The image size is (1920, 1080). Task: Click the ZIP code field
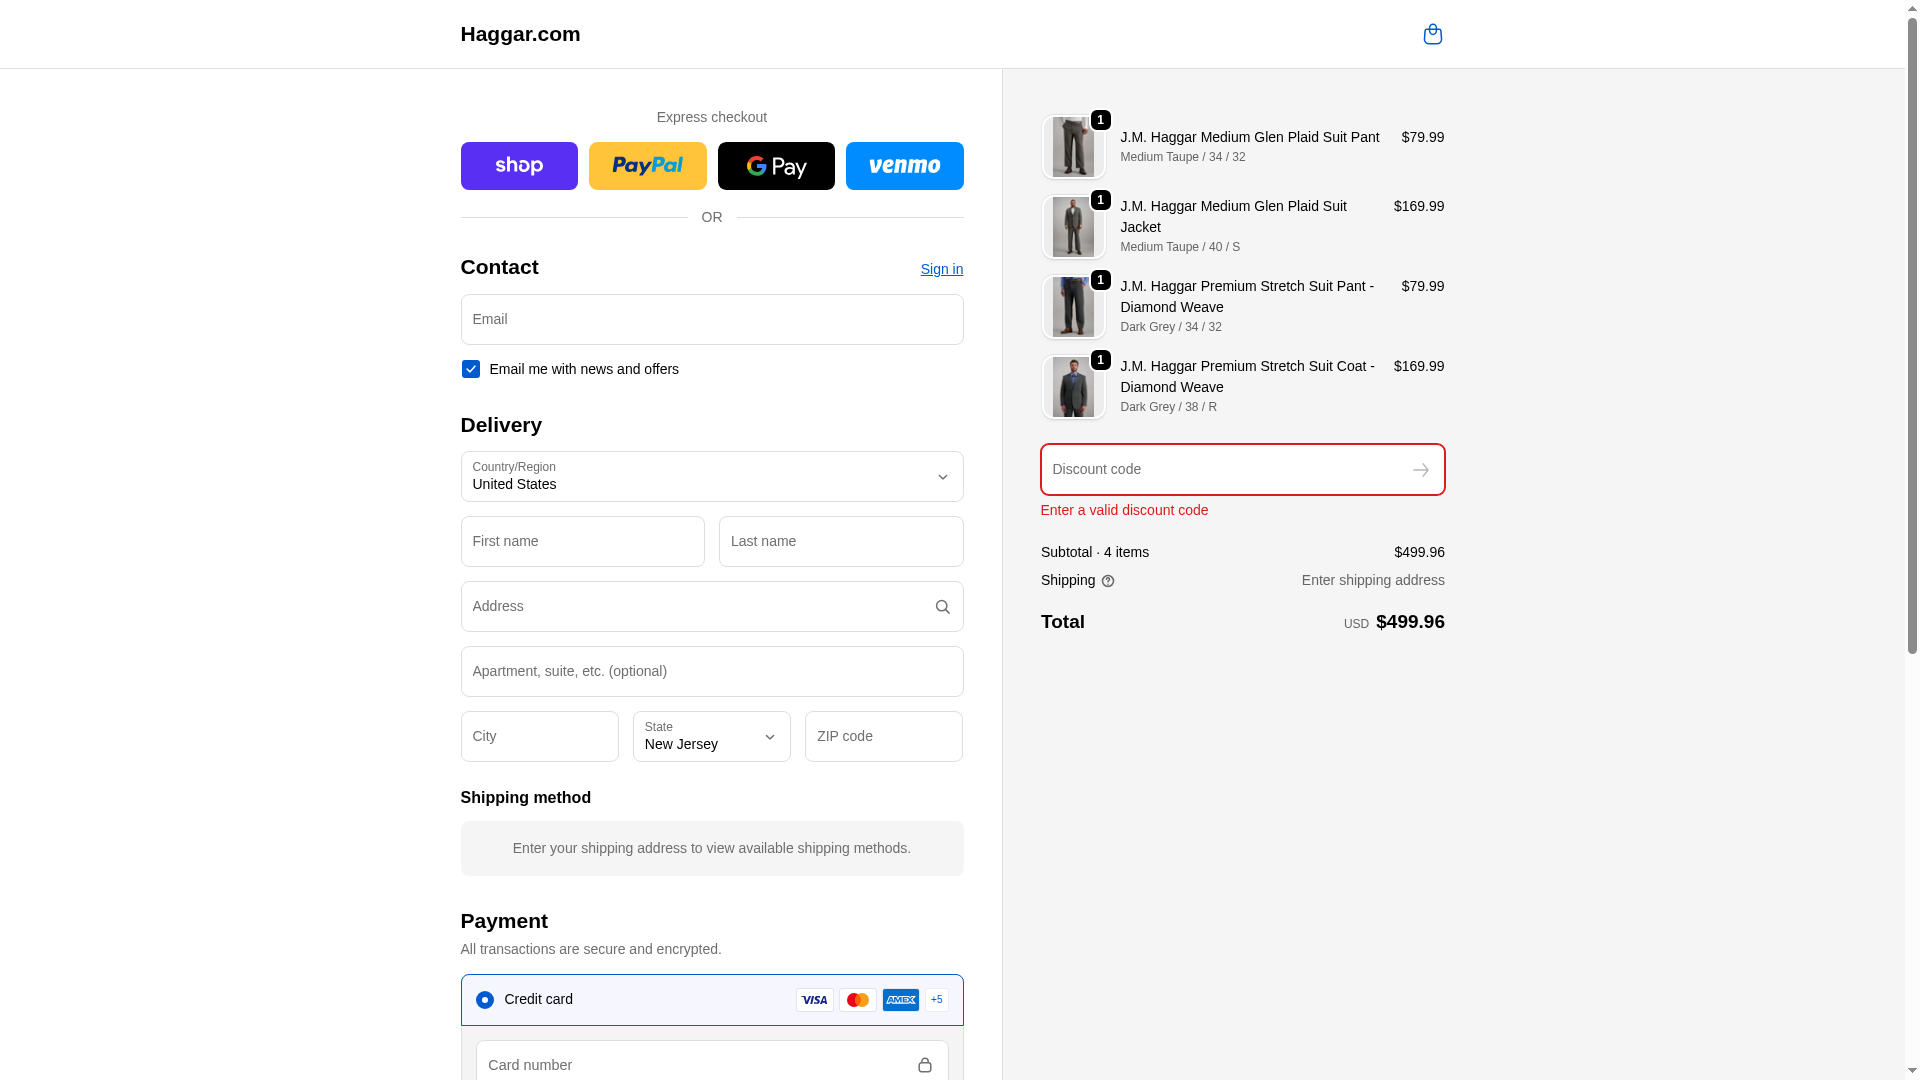(883, 737)
